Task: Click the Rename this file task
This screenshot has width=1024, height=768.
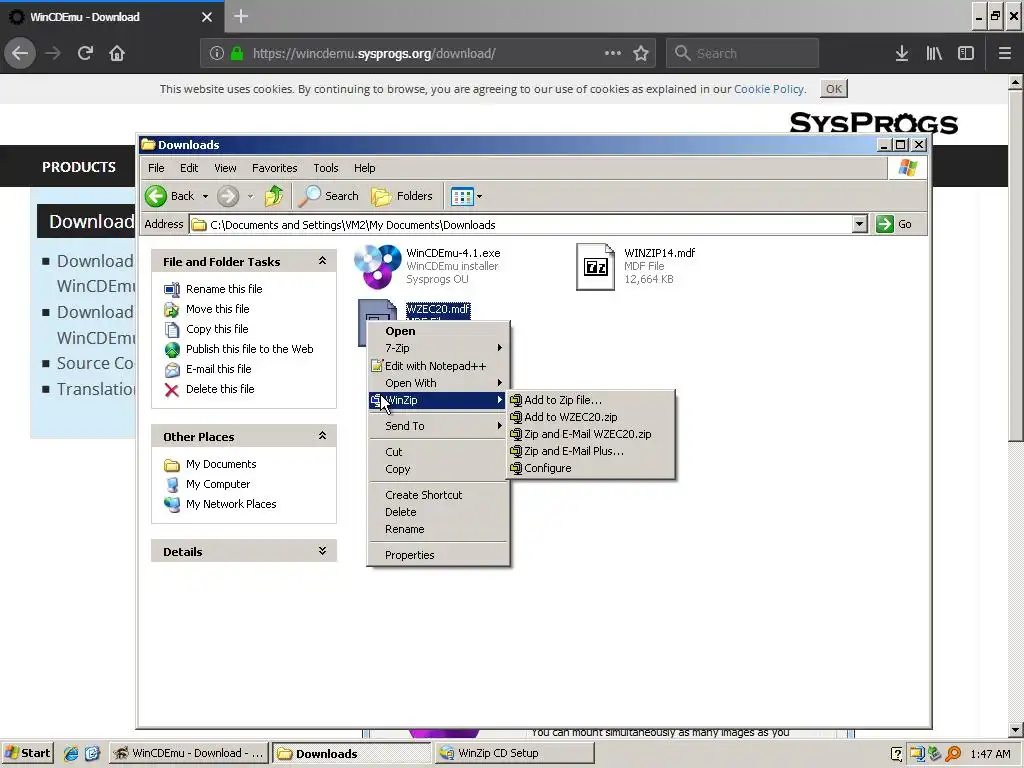Action: coord(224,289)
